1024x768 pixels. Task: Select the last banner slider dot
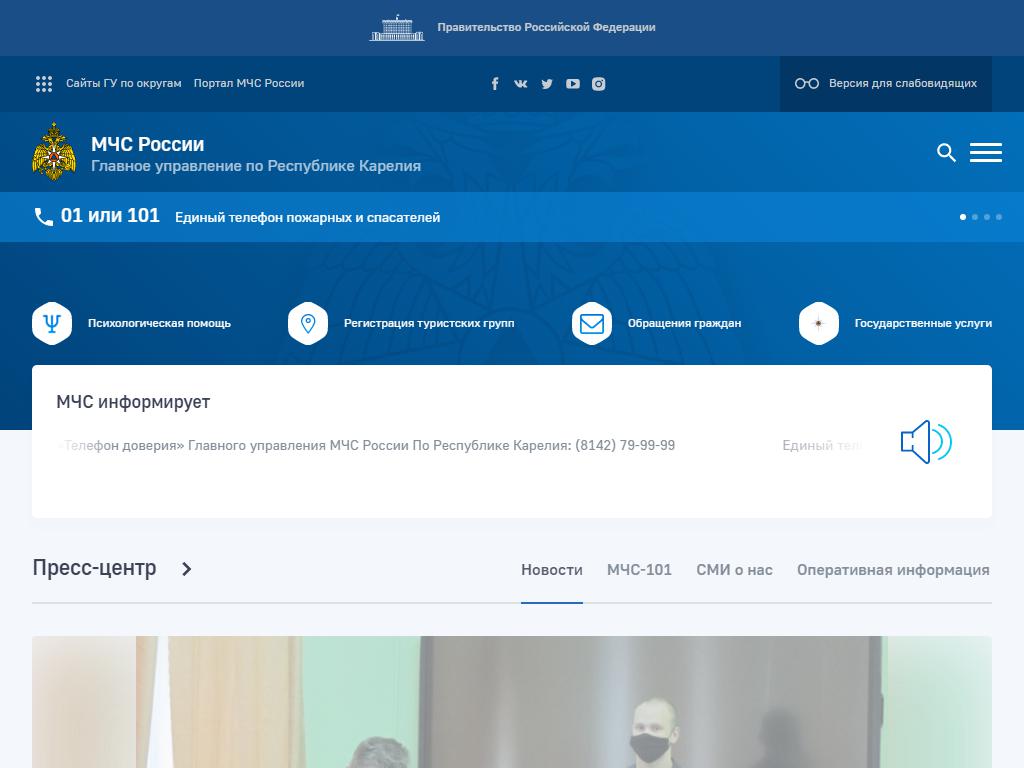(999, 217)
